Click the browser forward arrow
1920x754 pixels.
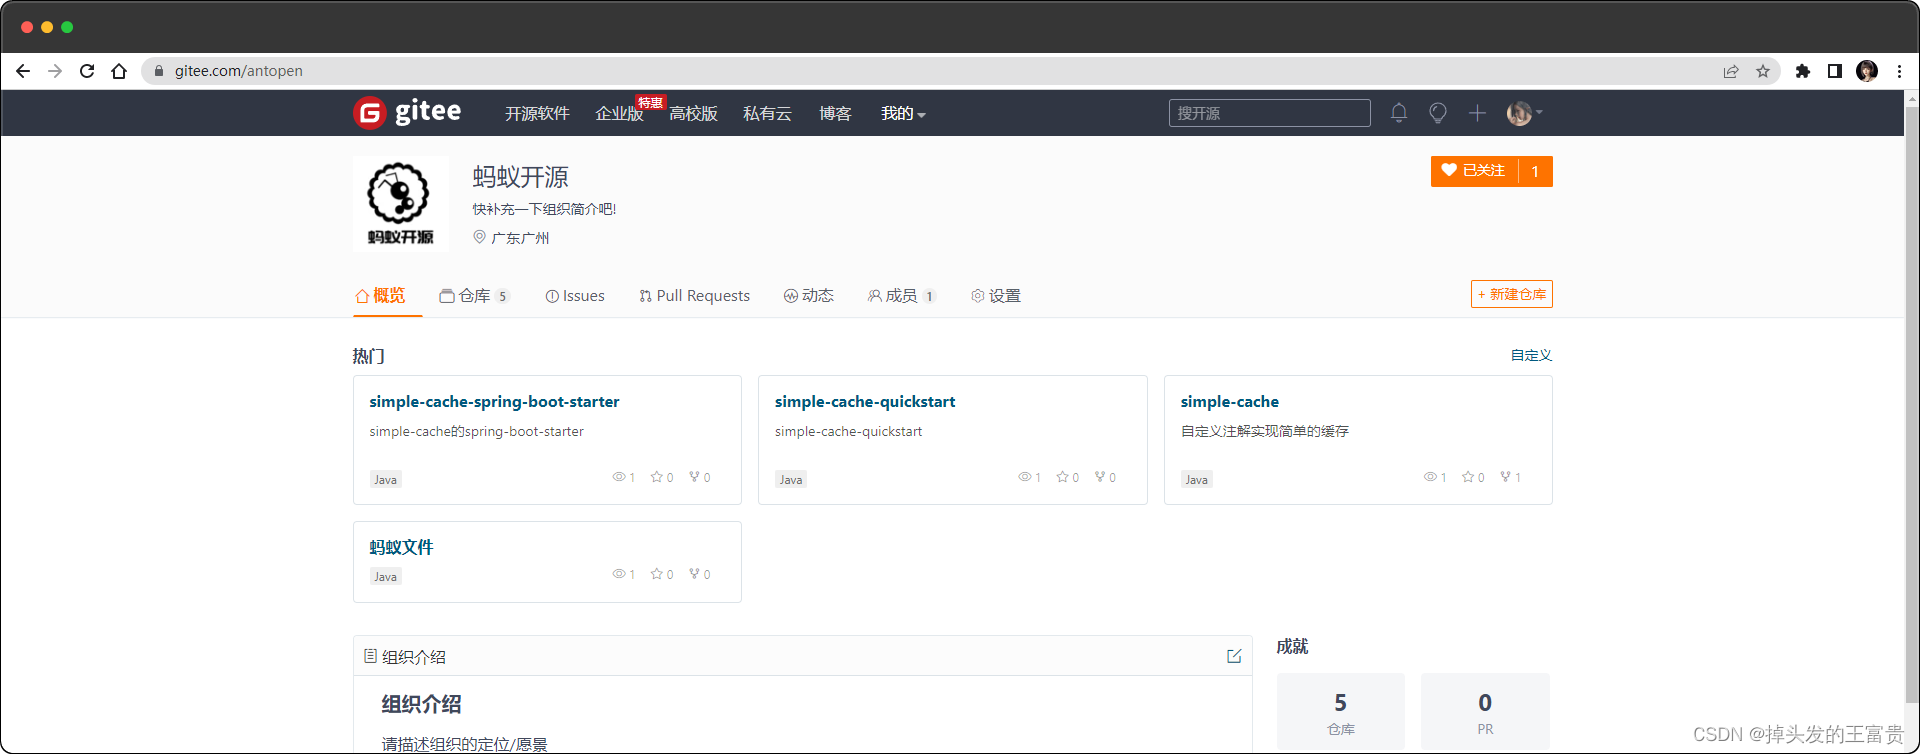coord(55,71)
